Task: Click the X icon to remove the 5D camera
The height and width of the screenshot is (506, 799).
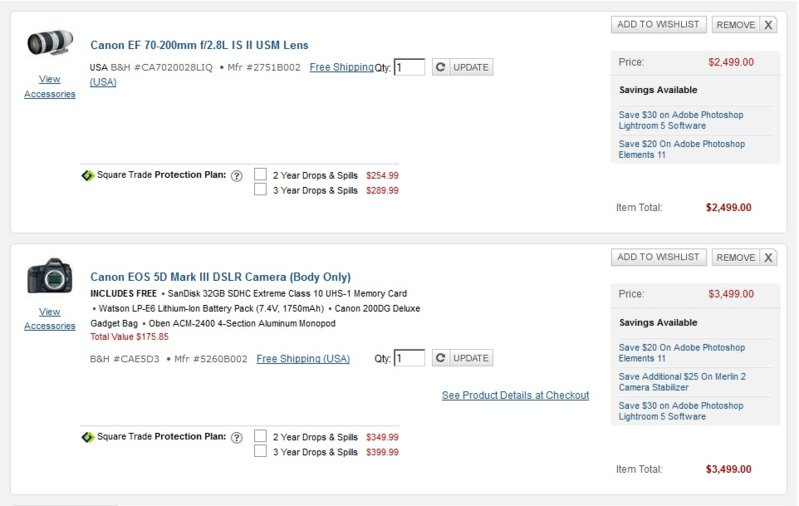Action: tap(768, 258)
